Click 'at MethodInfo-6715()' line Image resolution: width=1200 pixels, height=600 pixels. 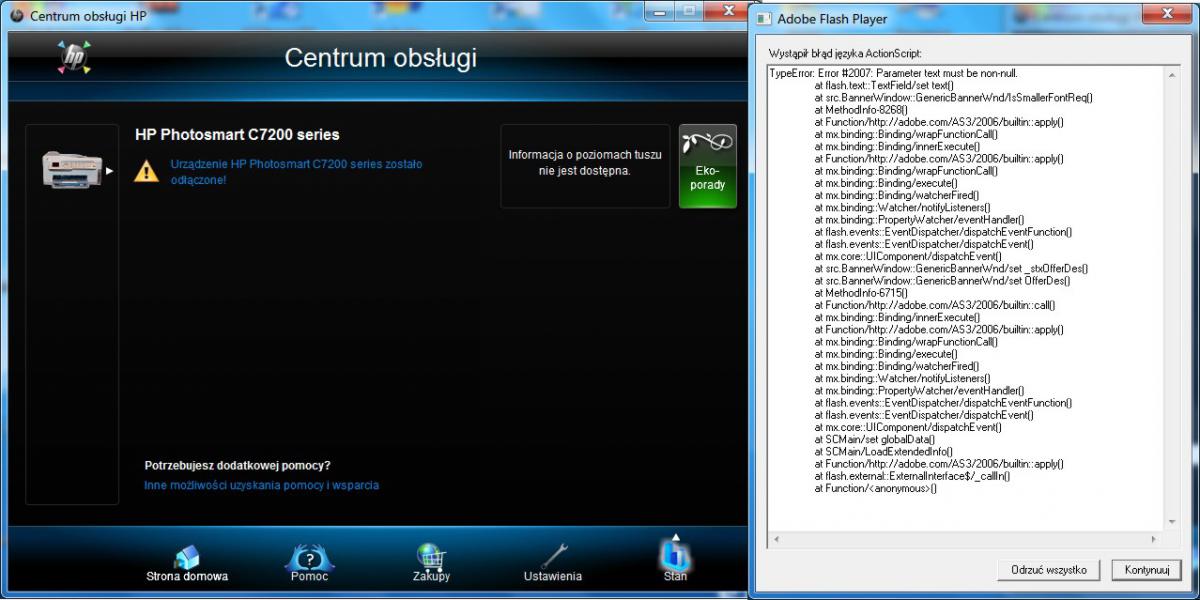point(861,293)
